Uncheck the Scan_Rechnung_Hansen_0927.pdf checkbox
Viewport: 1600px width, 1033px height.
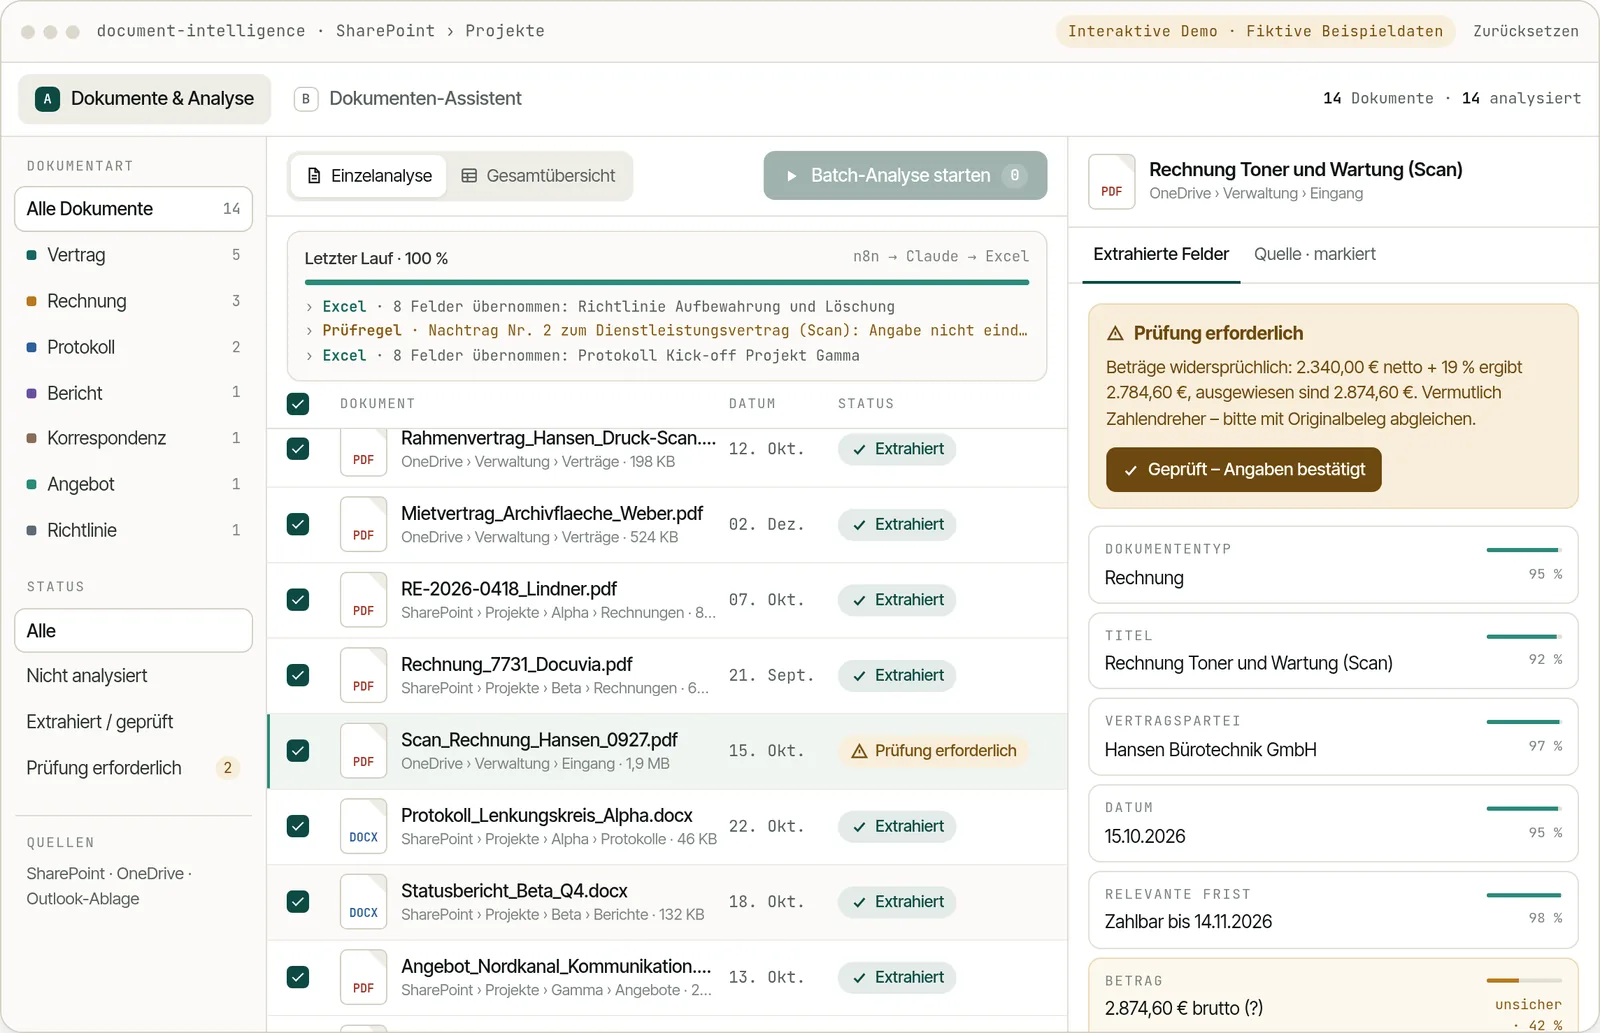click(298, 751)
